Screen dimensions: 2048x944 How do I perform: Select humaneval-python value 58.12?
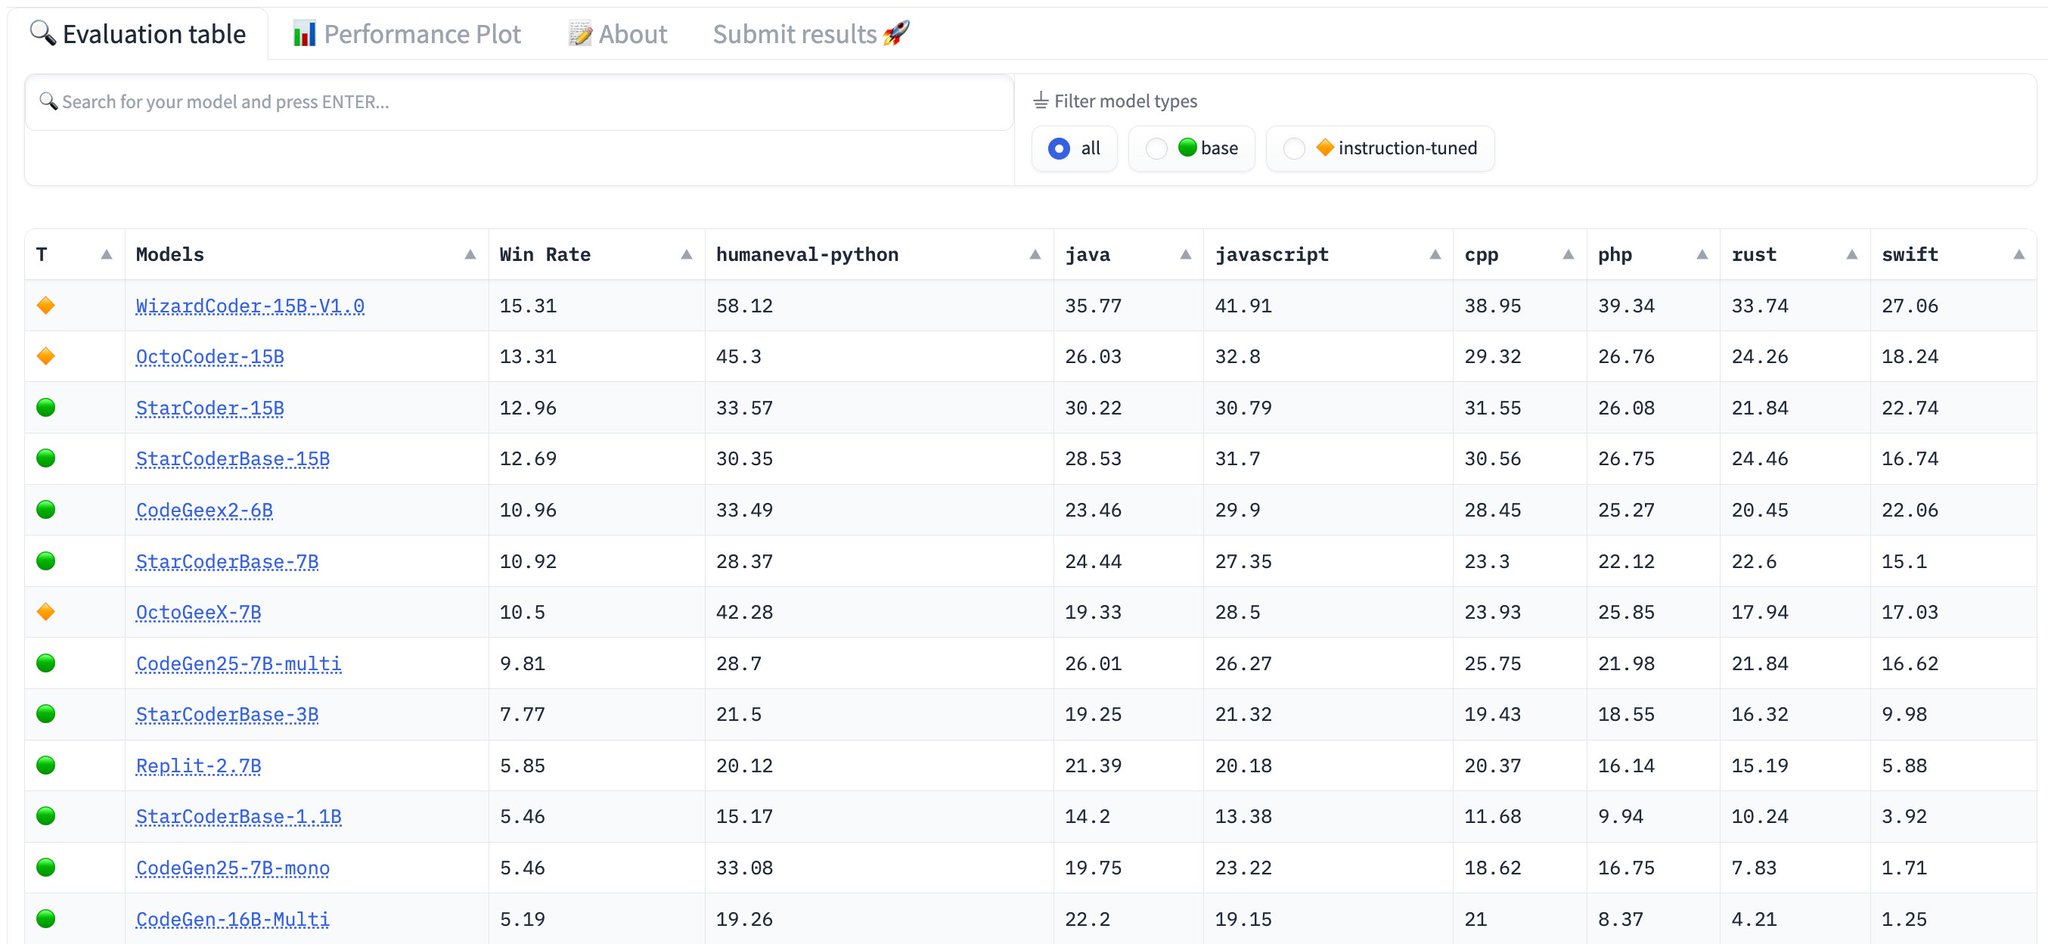[744, 306]
